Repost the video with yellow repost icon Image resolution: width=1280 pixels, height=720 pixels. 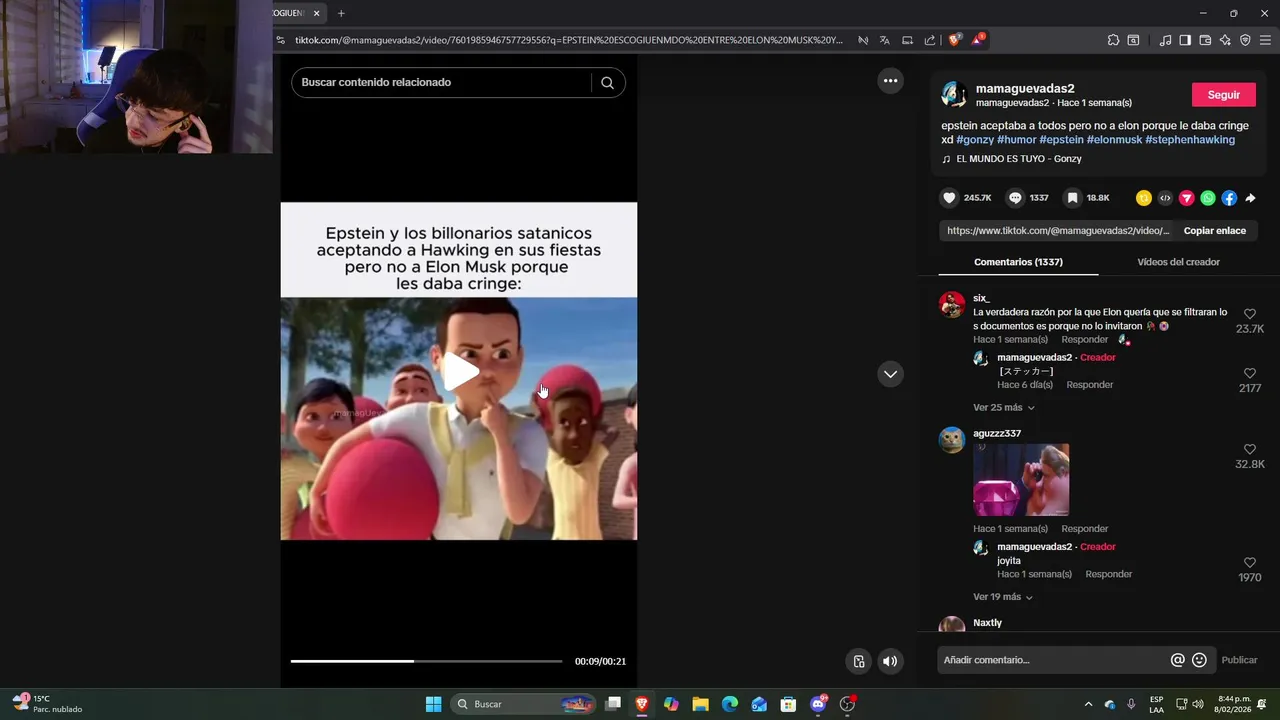click(1144, 198)
